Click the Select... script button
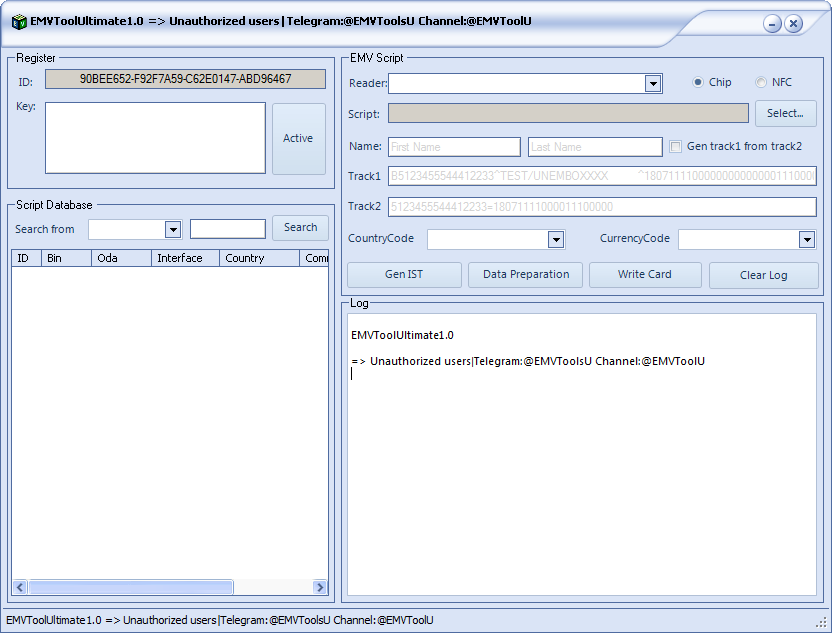 (785, 113)
